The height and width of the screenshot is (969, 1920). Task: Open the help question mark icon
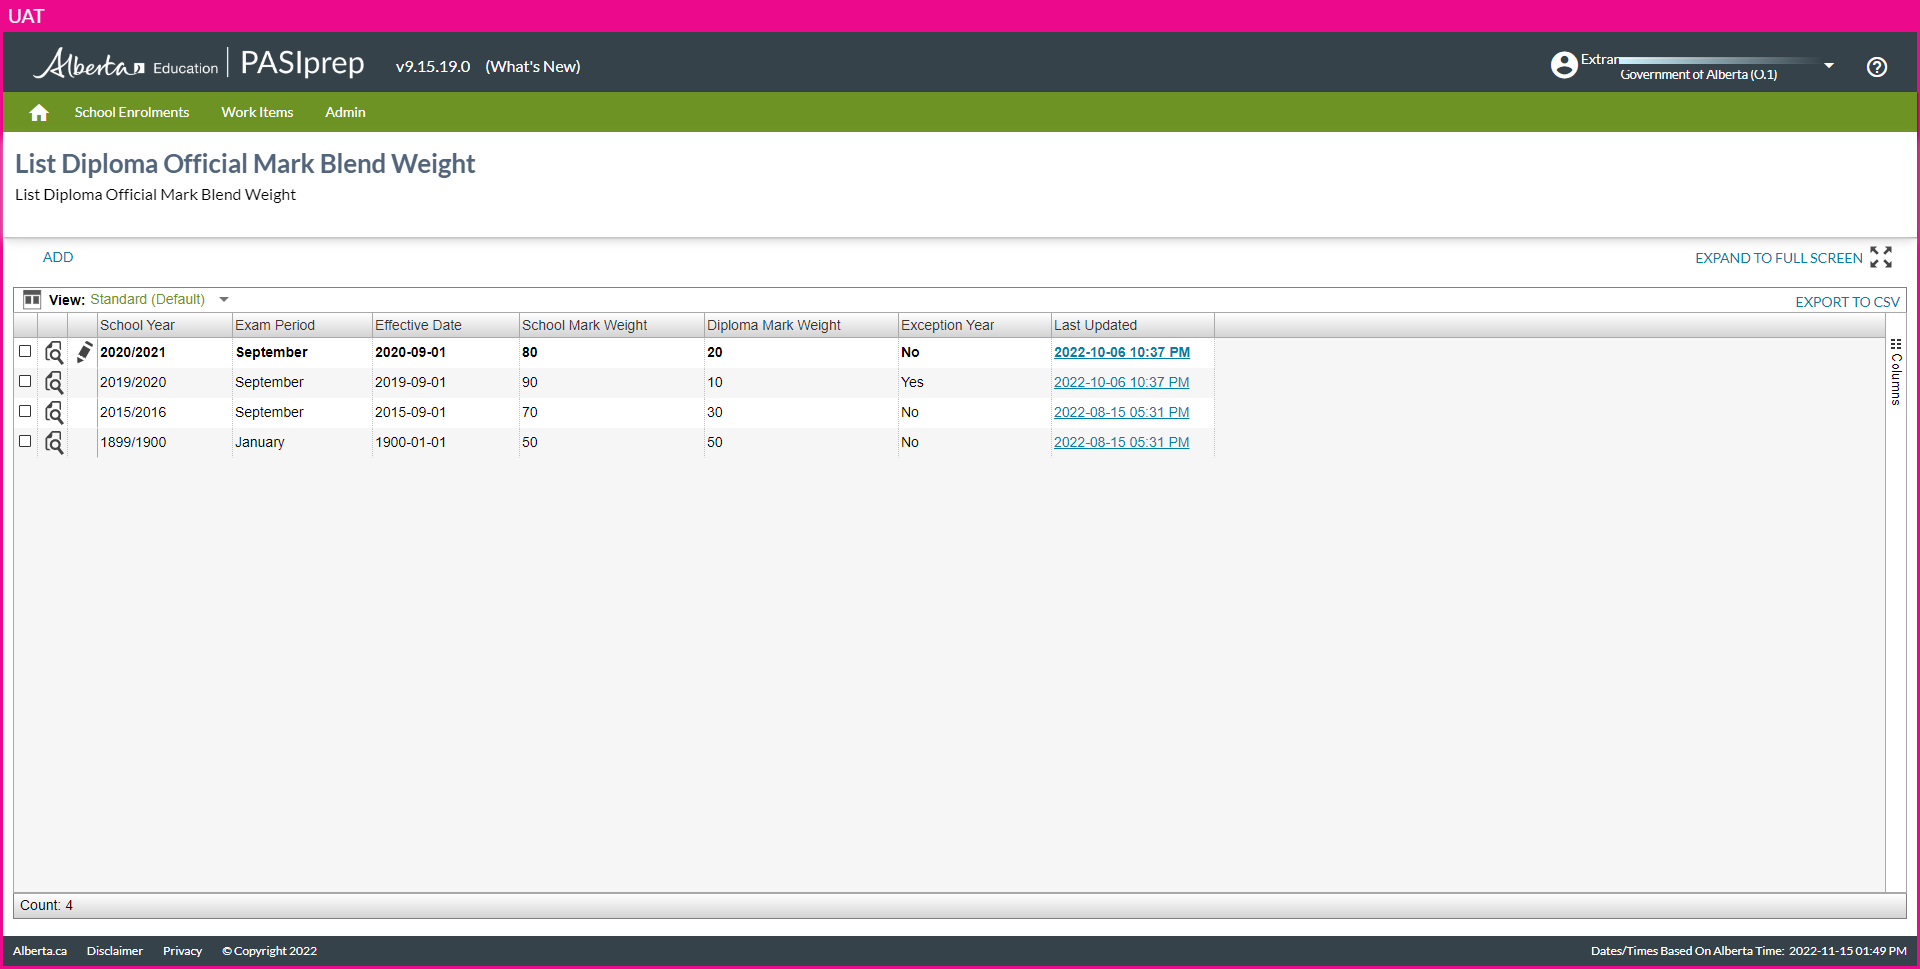[1876, 67]
